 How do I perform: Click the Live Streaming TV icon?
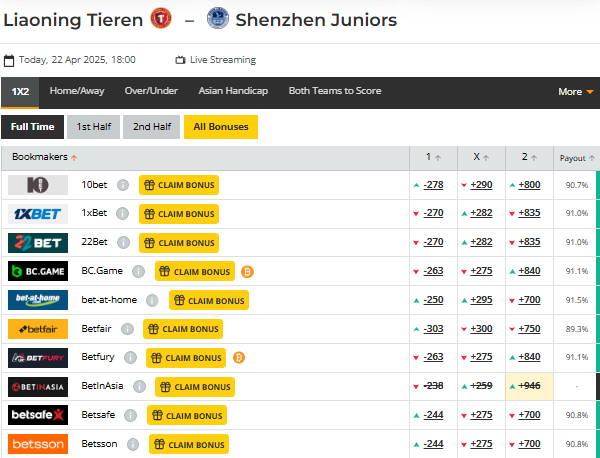pyautogui.click(x=180, y=60)
